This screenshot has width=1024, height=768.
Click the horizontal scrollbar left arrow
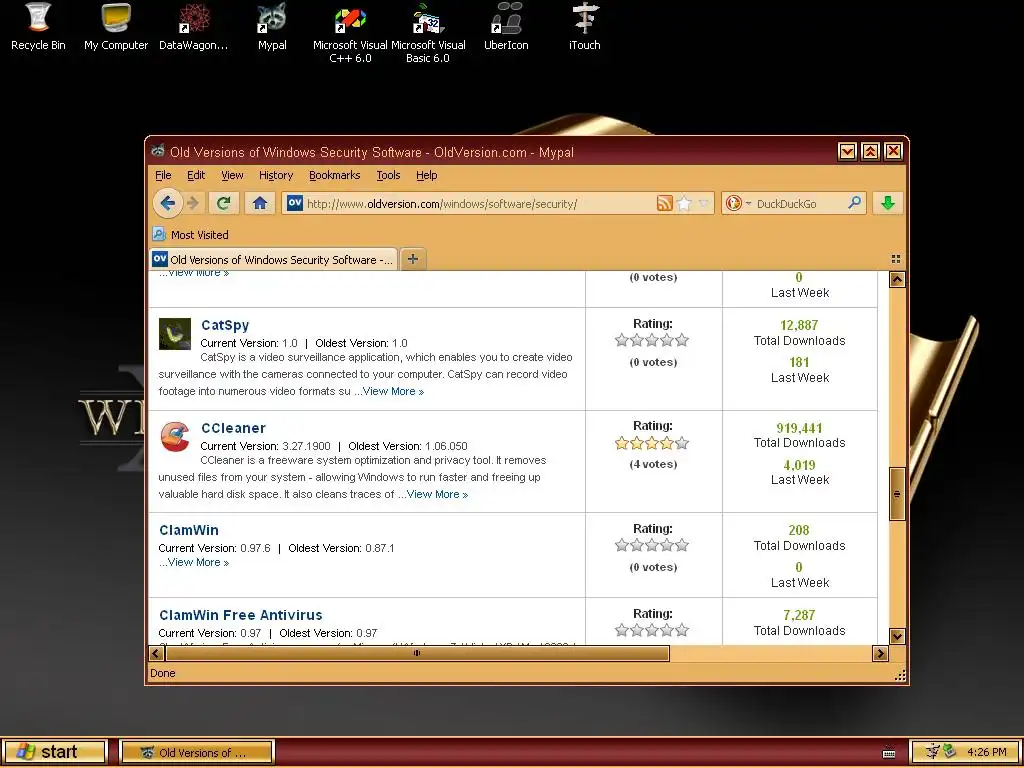coord(156,653)
